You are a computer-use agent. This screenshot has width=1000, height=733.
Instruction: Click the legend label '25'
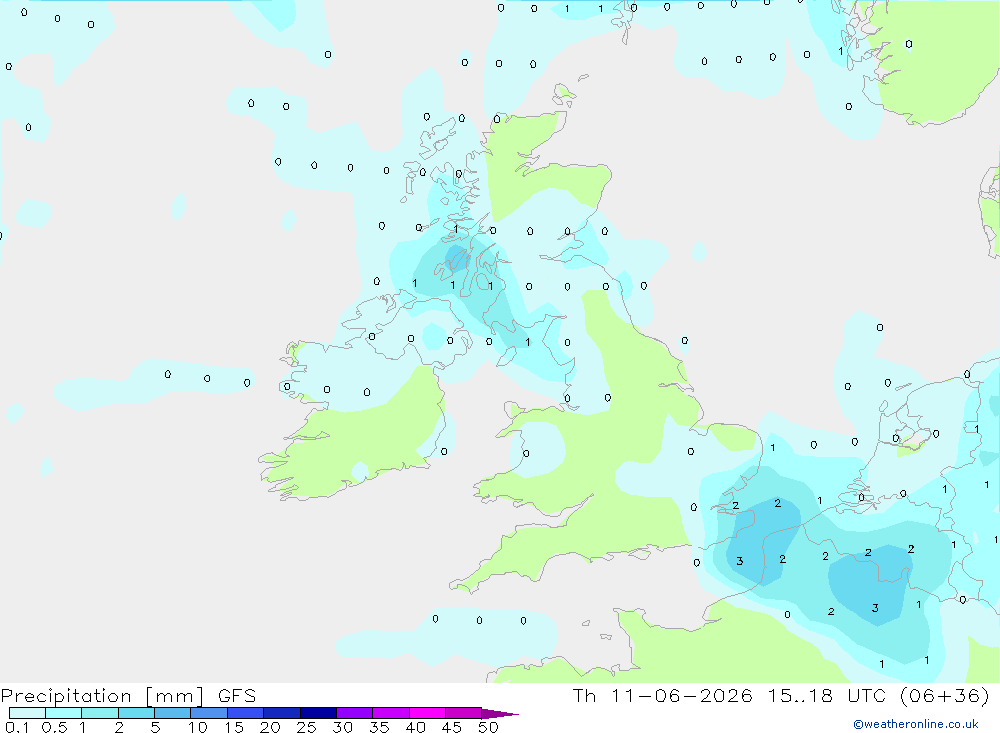(x=307, y=727)
